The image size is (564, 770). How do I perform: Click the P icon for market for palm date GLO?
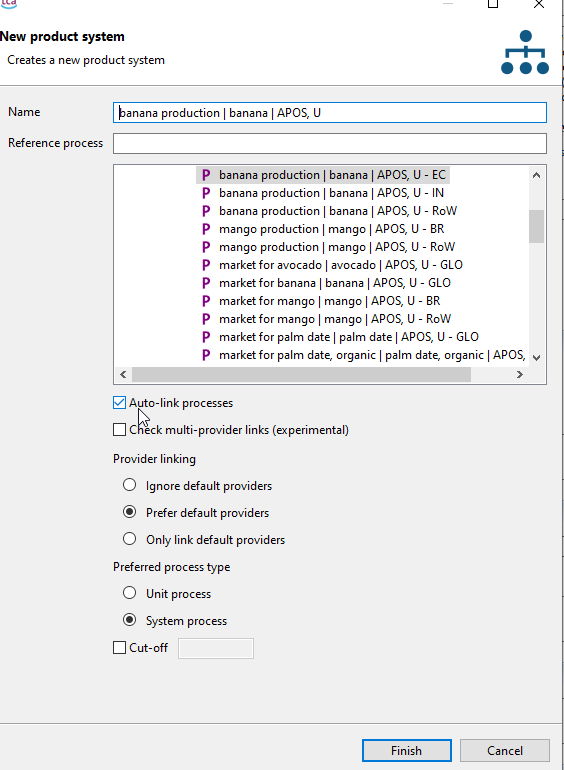(x=206, y=337)
